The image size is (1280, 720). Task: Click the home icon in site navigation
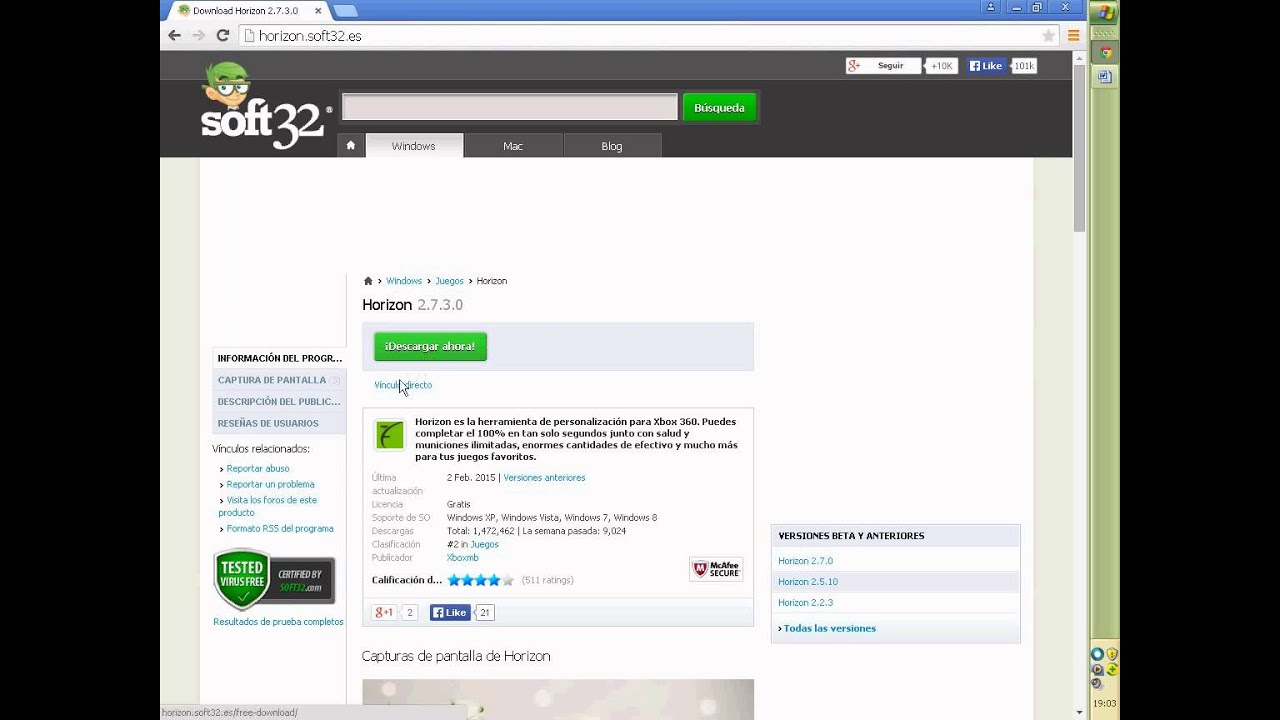(x=351, y=146)
